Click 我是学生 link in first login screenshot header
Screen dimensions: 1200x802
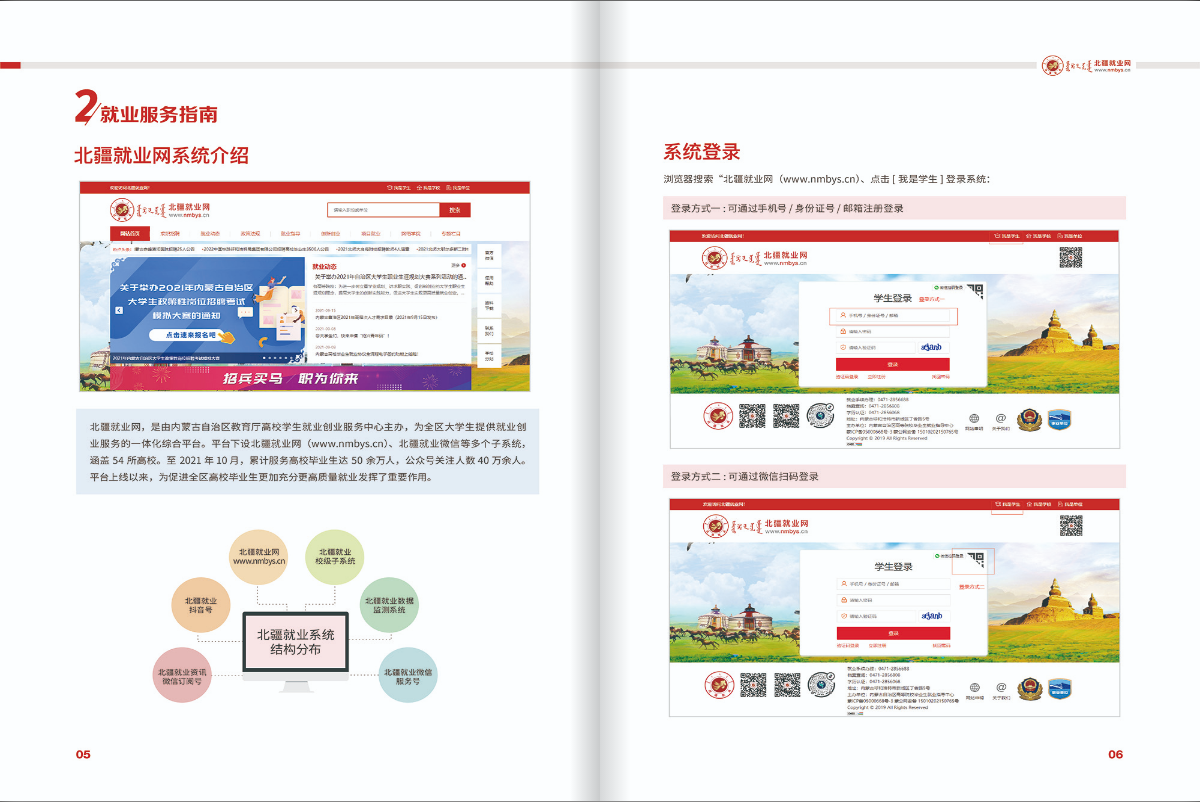click(x=1006, y=236)
